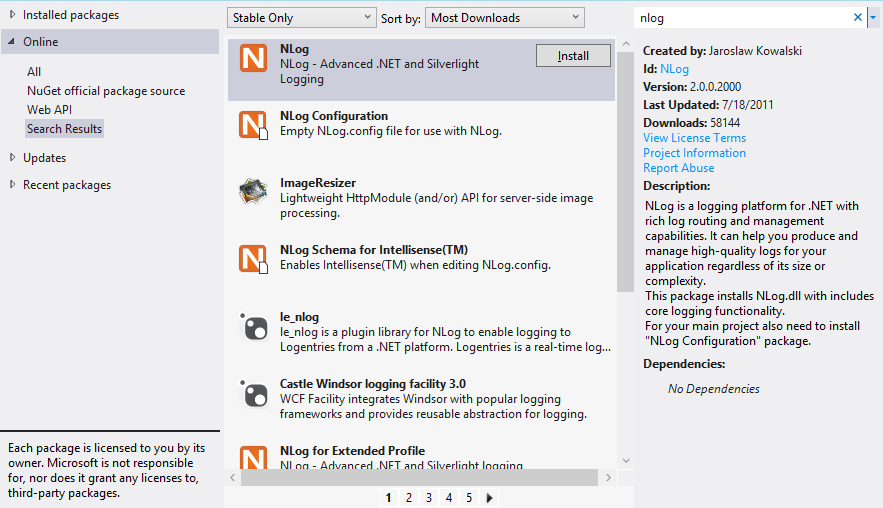Click the No Dependencies text
883x508 pixels.
[713, 389]
